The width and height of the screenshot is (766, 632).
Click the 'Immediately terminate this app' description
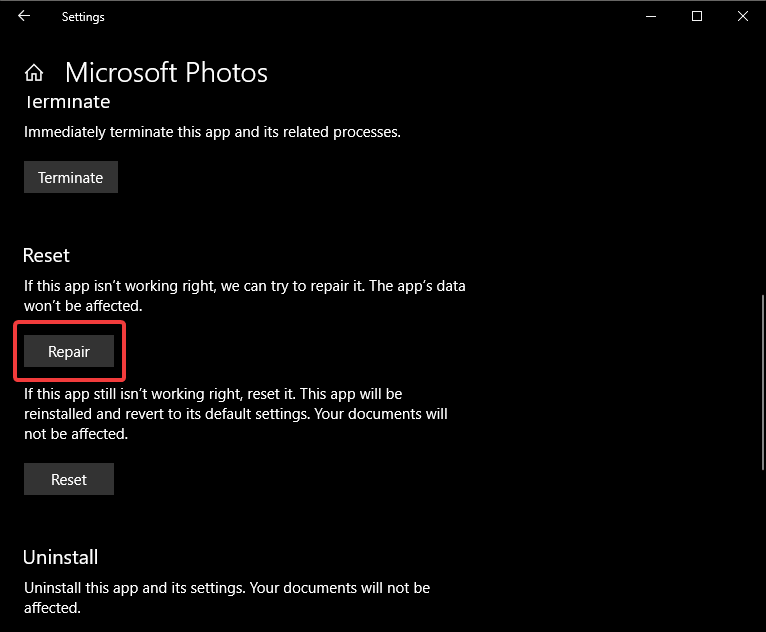[212, 132]
